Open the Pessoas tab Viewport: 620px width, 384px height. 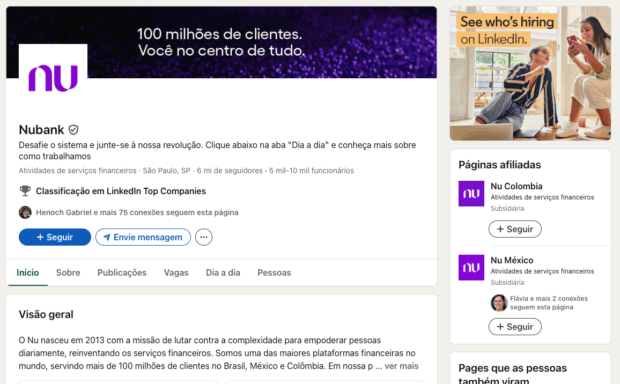pyautogui.click(x=274, y=272)
